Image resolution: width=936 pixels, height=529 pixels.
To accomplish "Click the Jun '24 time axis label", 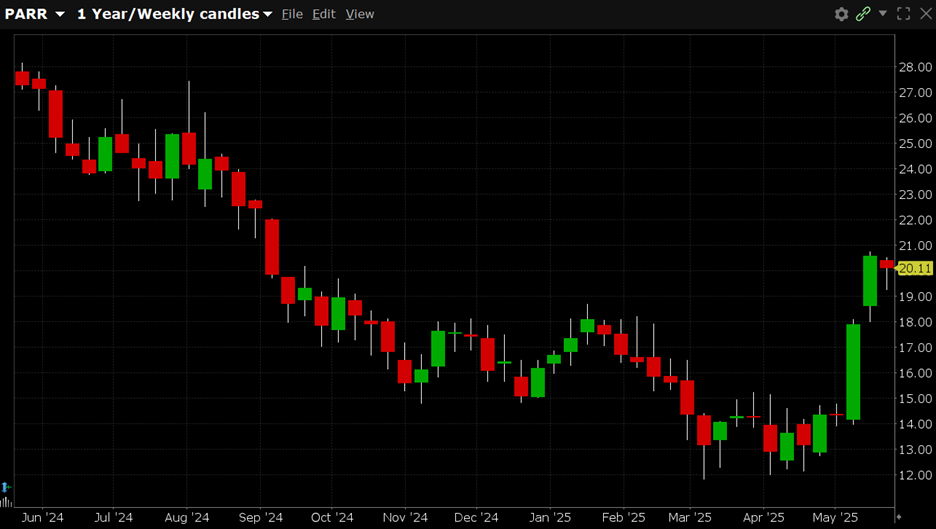I will (x=42, y=518).
